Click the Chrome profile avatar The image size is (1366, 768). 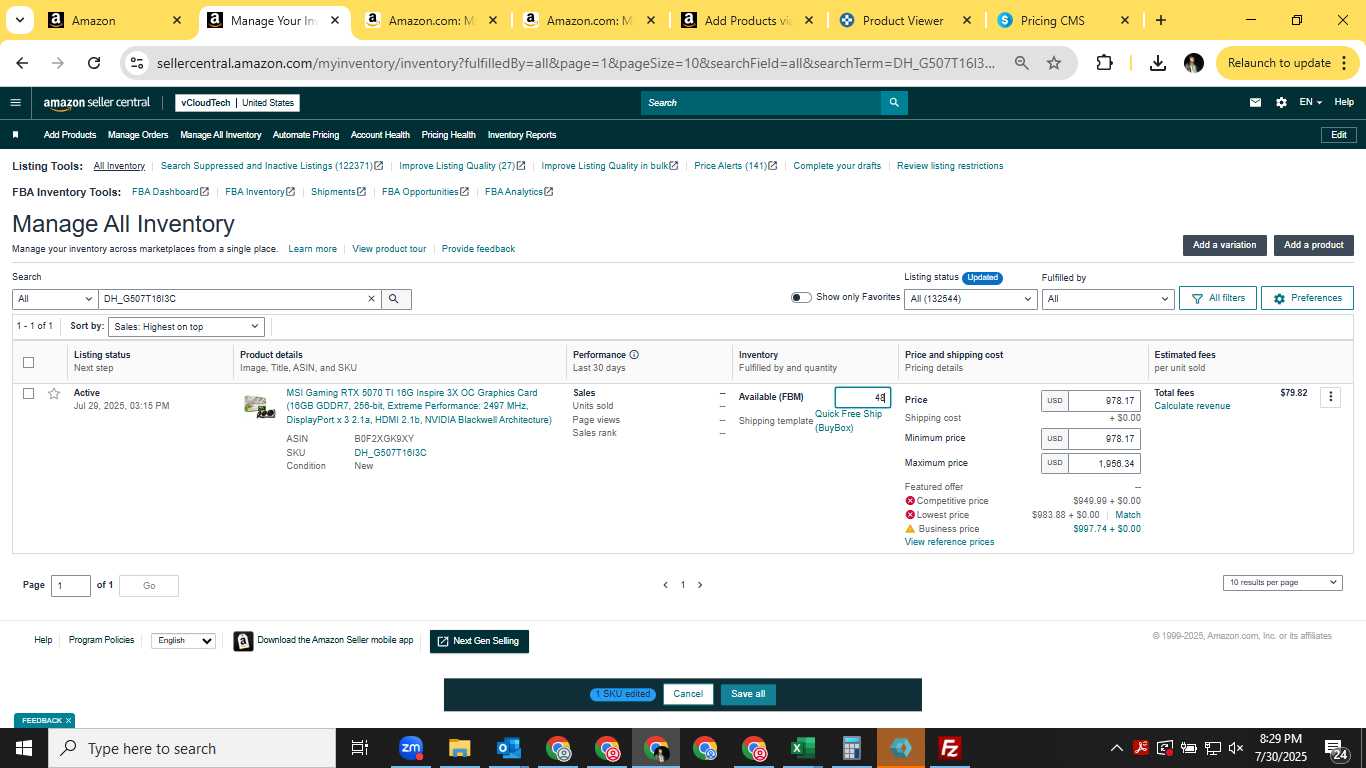[x=1193, y=63]
